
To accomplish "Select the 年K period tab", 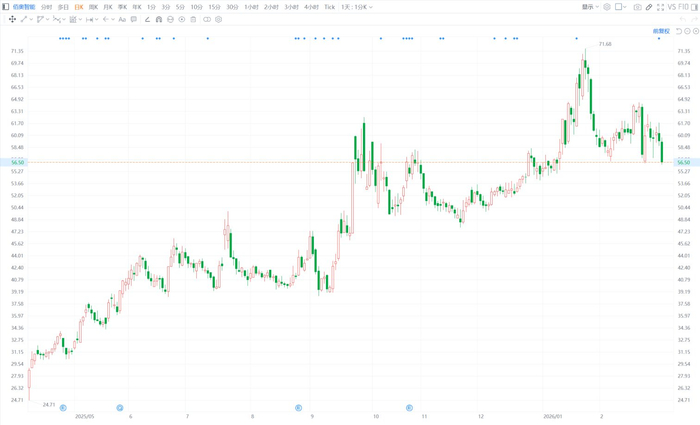I will (137, 7).
